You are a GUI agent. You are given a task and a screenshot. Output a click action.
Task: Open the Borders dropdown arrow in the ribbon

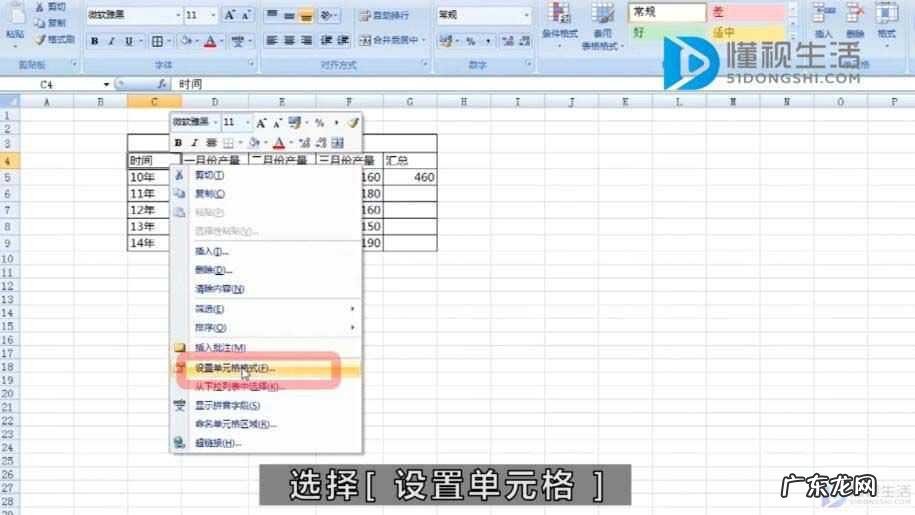click(x=169, y=41)
